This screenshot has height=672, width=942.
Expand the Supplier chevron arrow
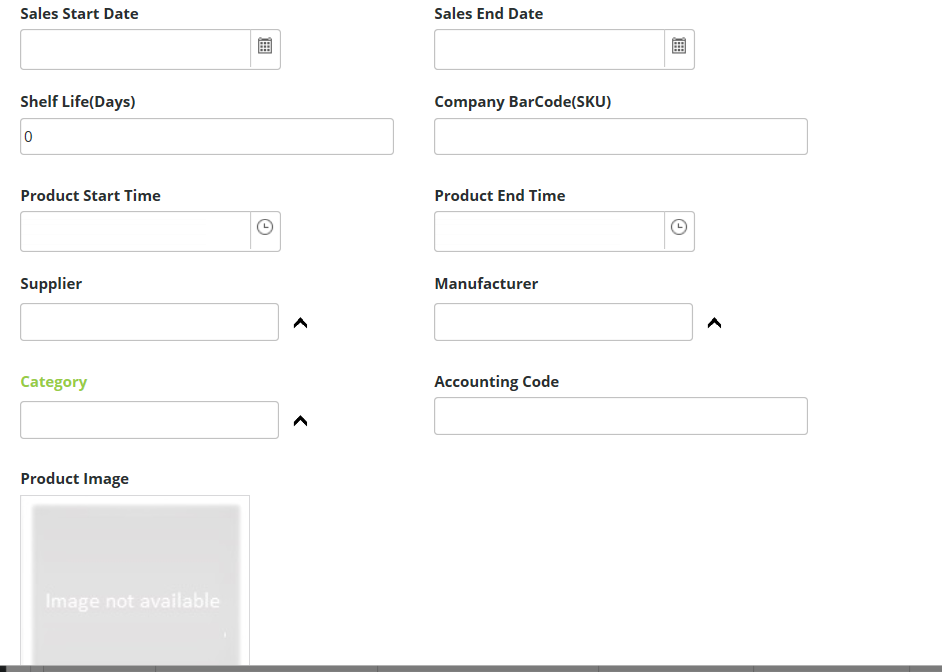300,323
